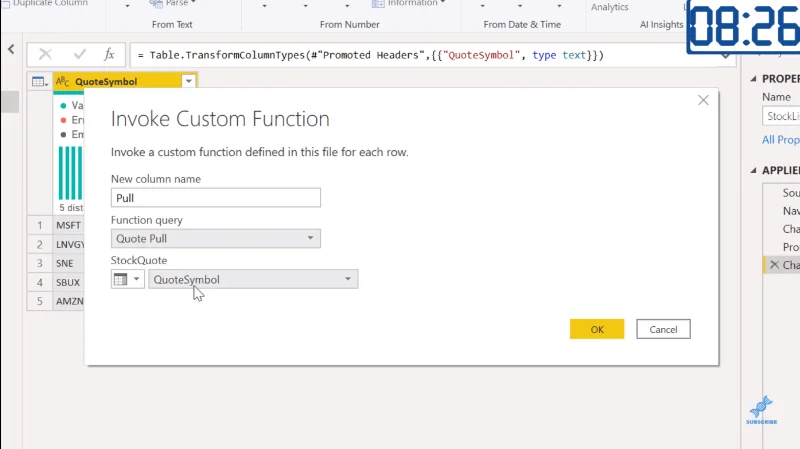Select the SNE cell
The width and height of the screenshot is (800, 449).
coord(68,263)
